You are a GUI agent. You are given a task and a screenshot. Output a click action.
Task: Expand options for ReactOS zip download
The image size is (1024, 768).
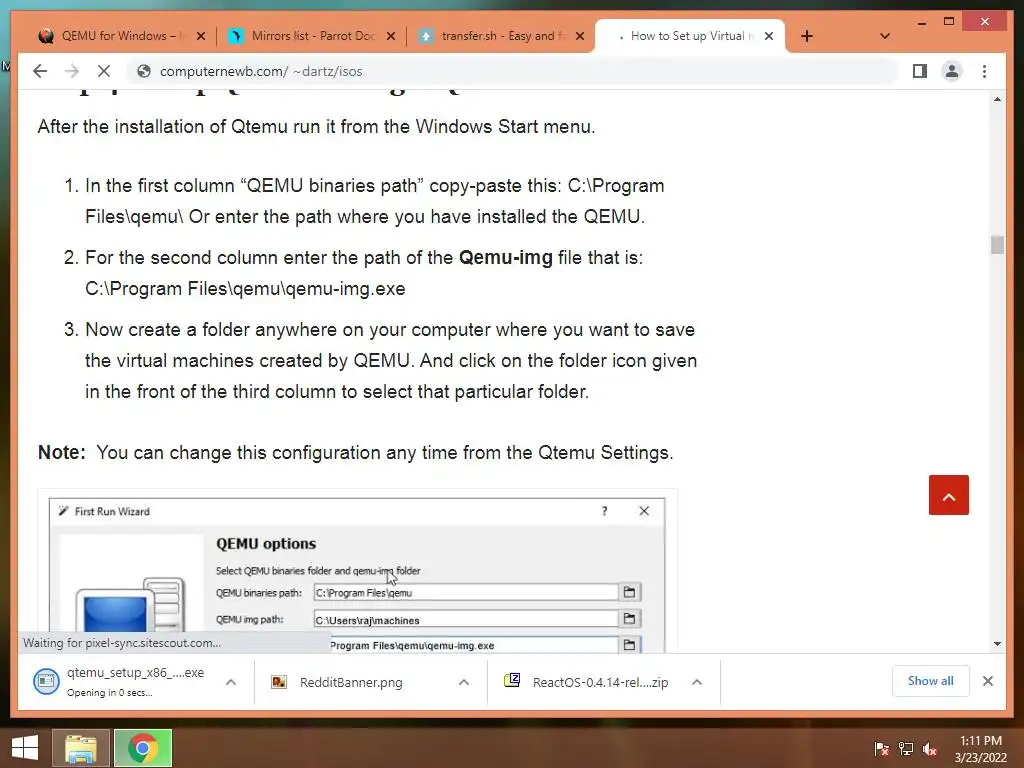697,682
